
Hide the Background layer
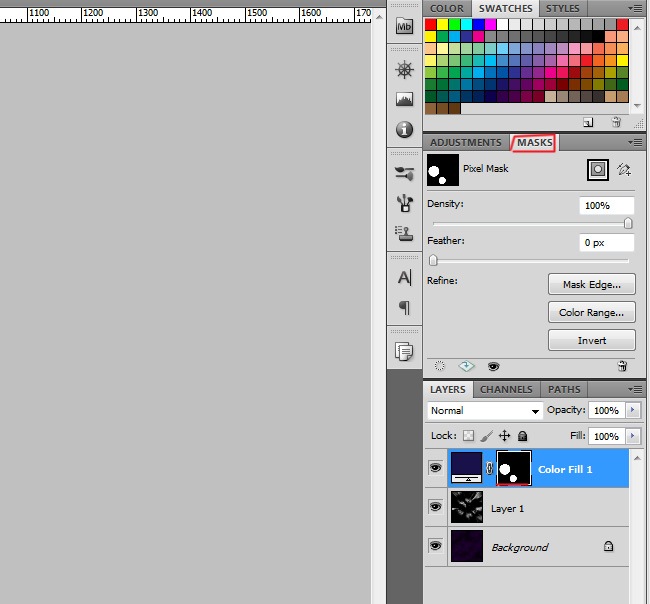point(435,546)
